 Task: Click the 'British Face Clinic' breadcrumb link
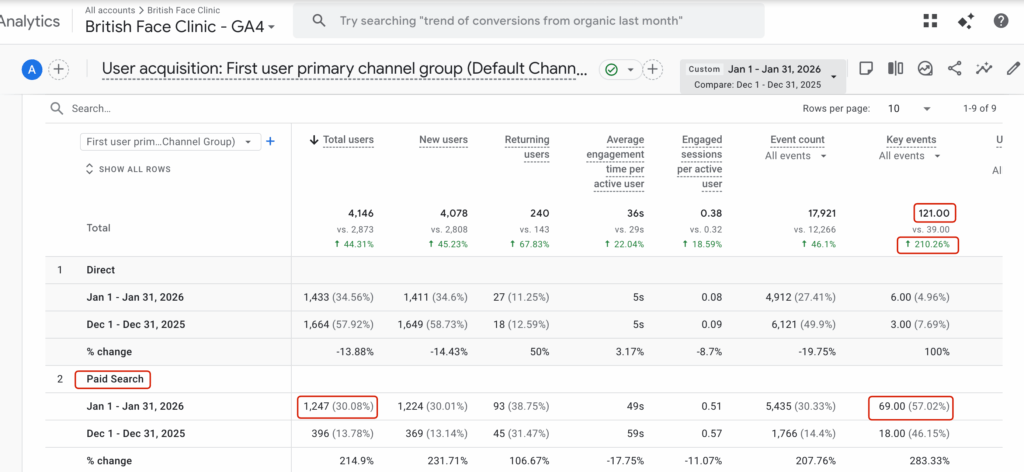184,10
